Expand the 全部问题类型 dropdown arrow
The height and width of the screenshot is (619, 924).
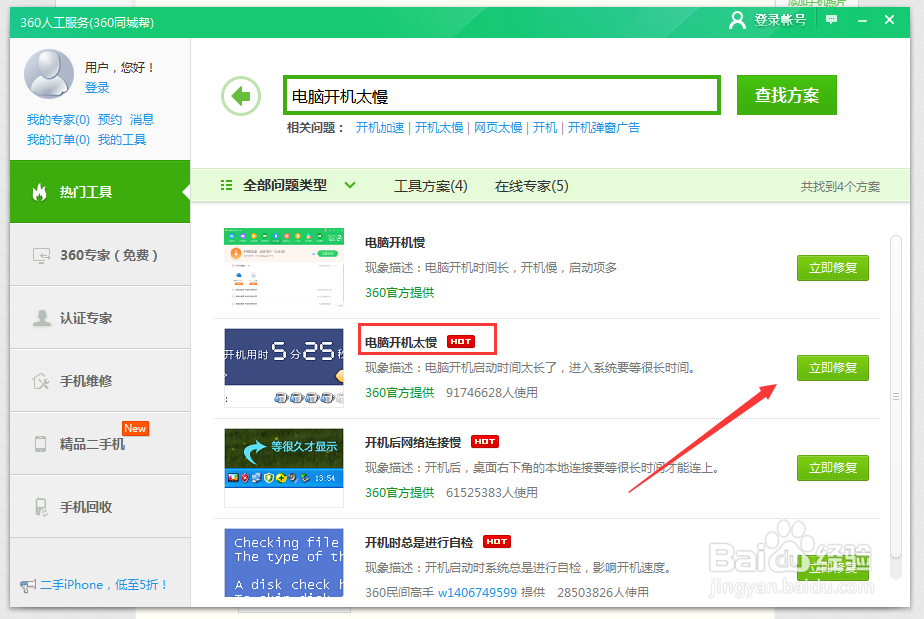point(350,185)
